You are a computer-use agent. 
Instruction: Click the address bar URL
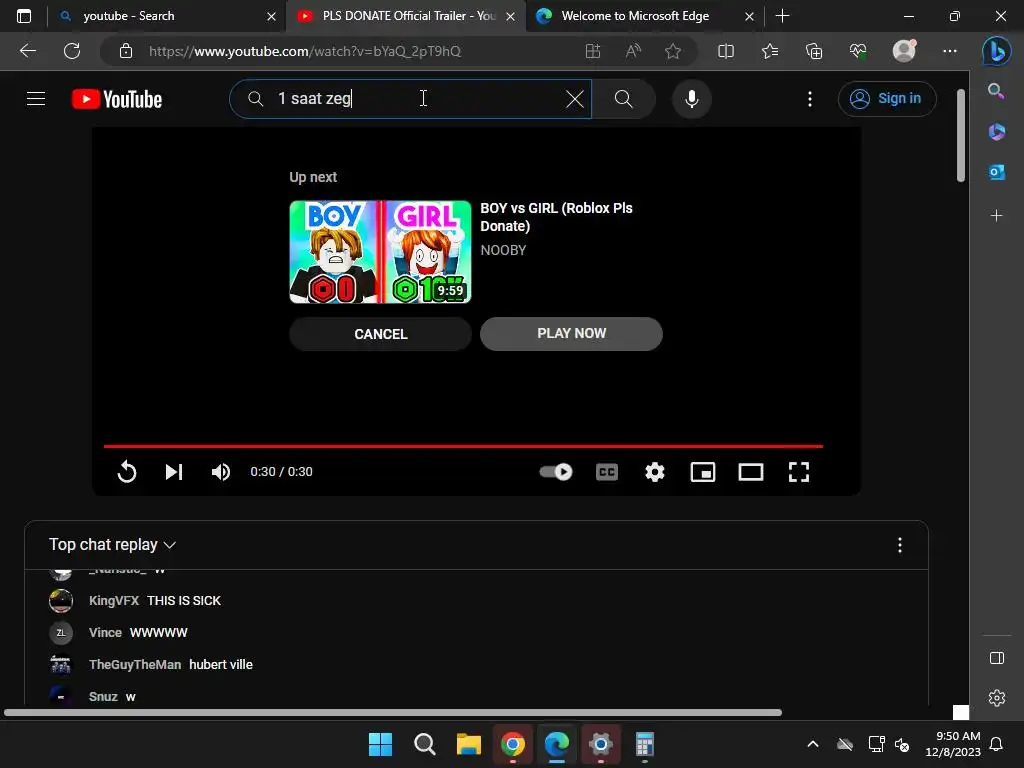(x=305, y=51)
